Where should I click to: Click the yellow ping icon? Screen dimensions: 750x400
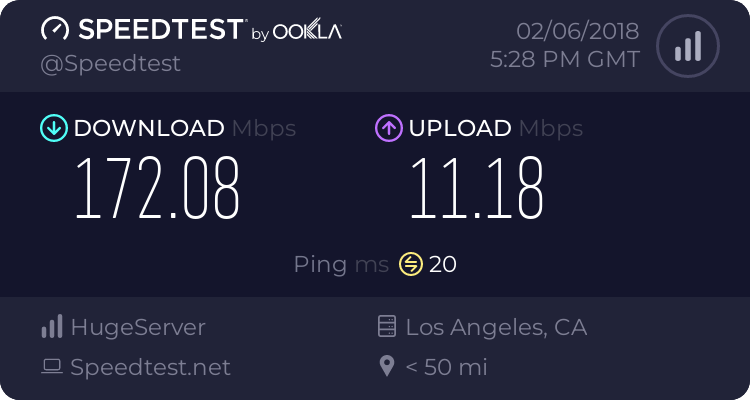(411, 264)
